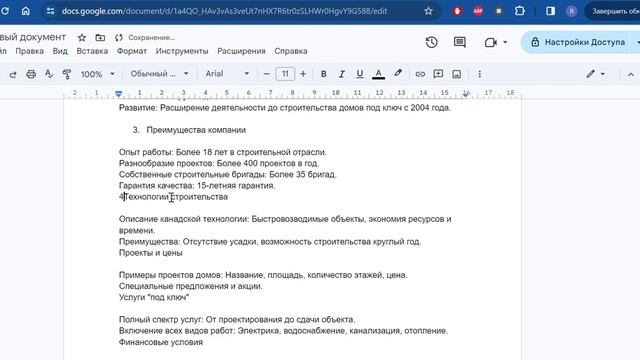
Task: Reload the page in the browser
Action: (x=5, y=11)
